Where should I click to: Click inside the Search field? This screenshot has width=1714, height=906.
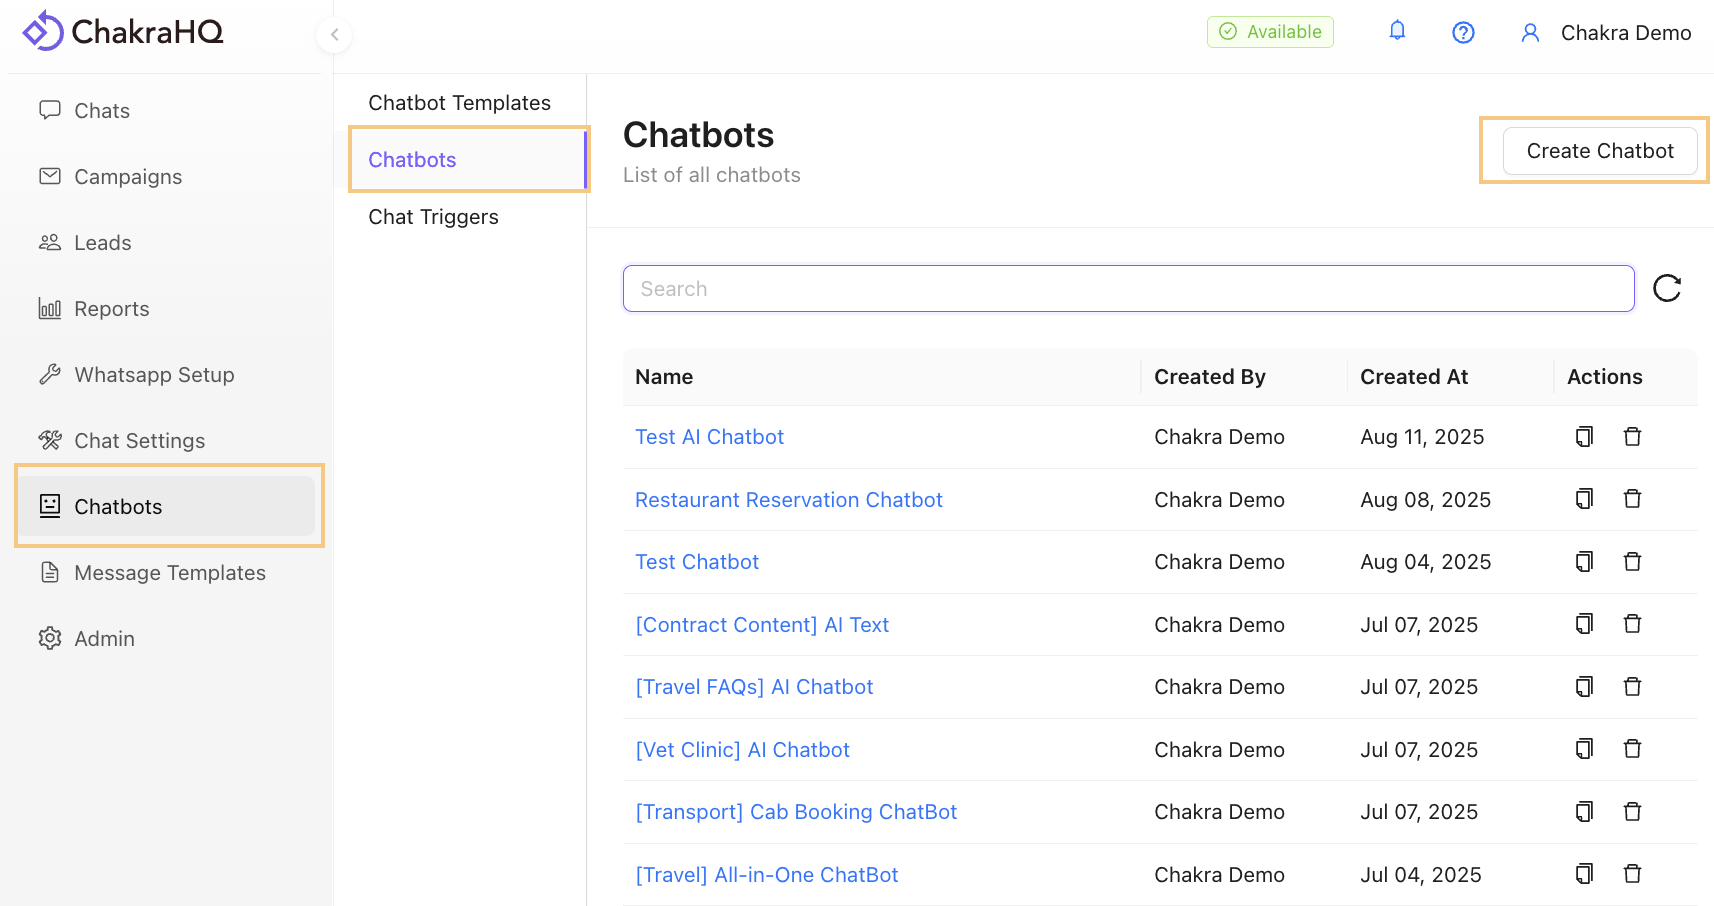(1128, 288)
